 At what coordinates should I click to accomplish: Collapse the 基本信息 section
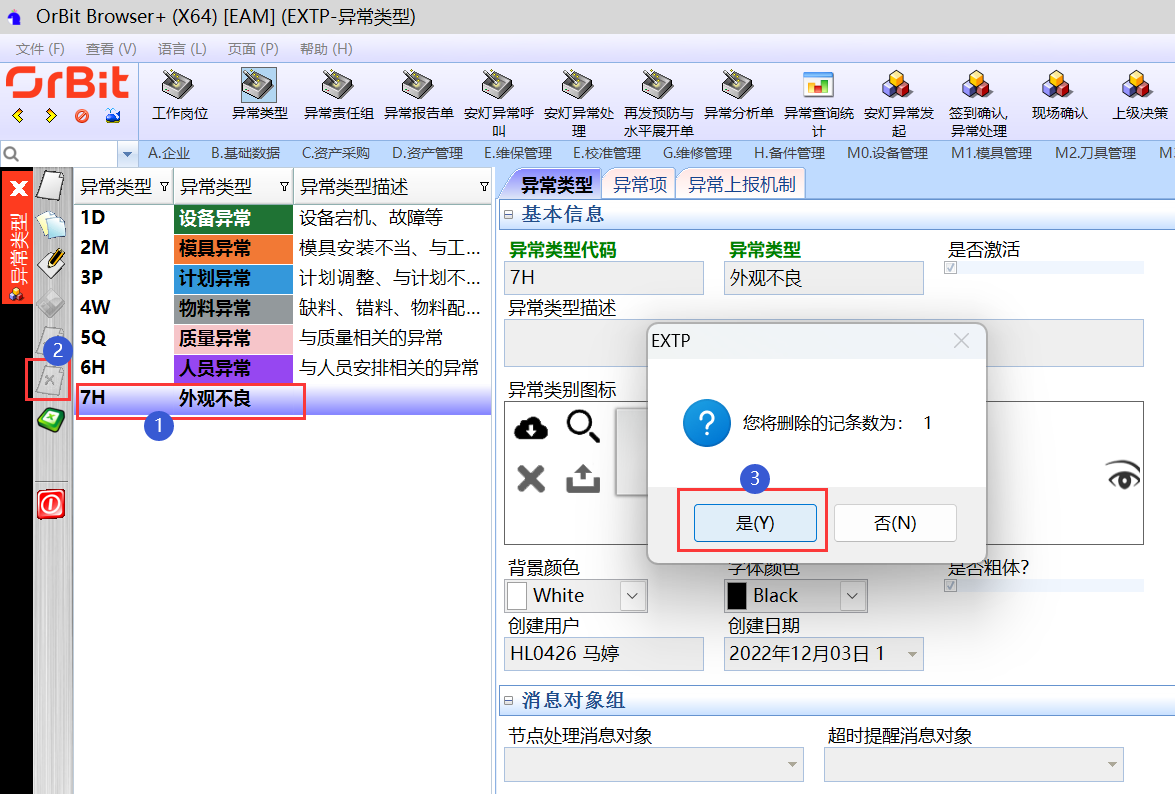(509, 214)
